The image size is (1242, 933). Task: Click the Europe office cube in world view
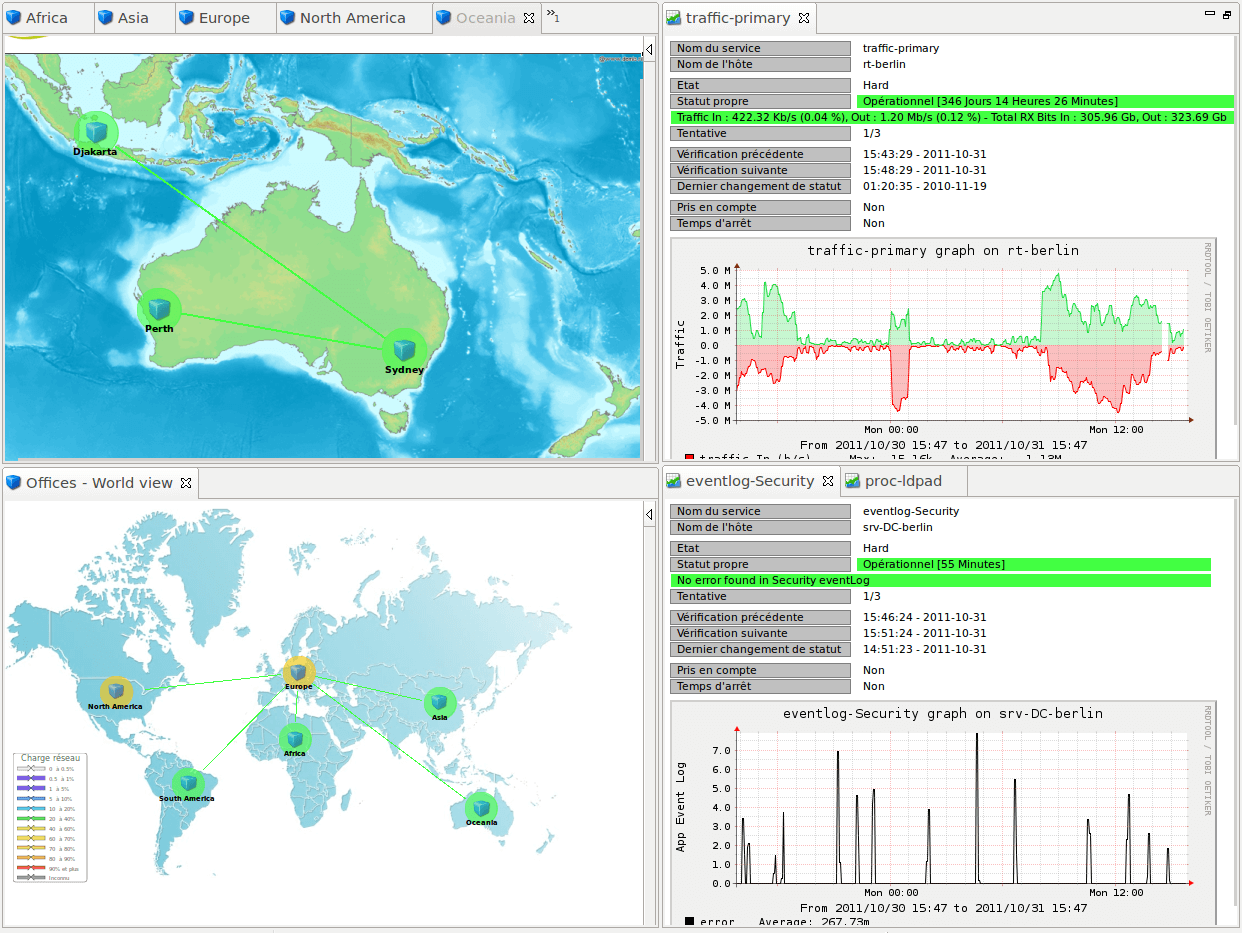298,673
